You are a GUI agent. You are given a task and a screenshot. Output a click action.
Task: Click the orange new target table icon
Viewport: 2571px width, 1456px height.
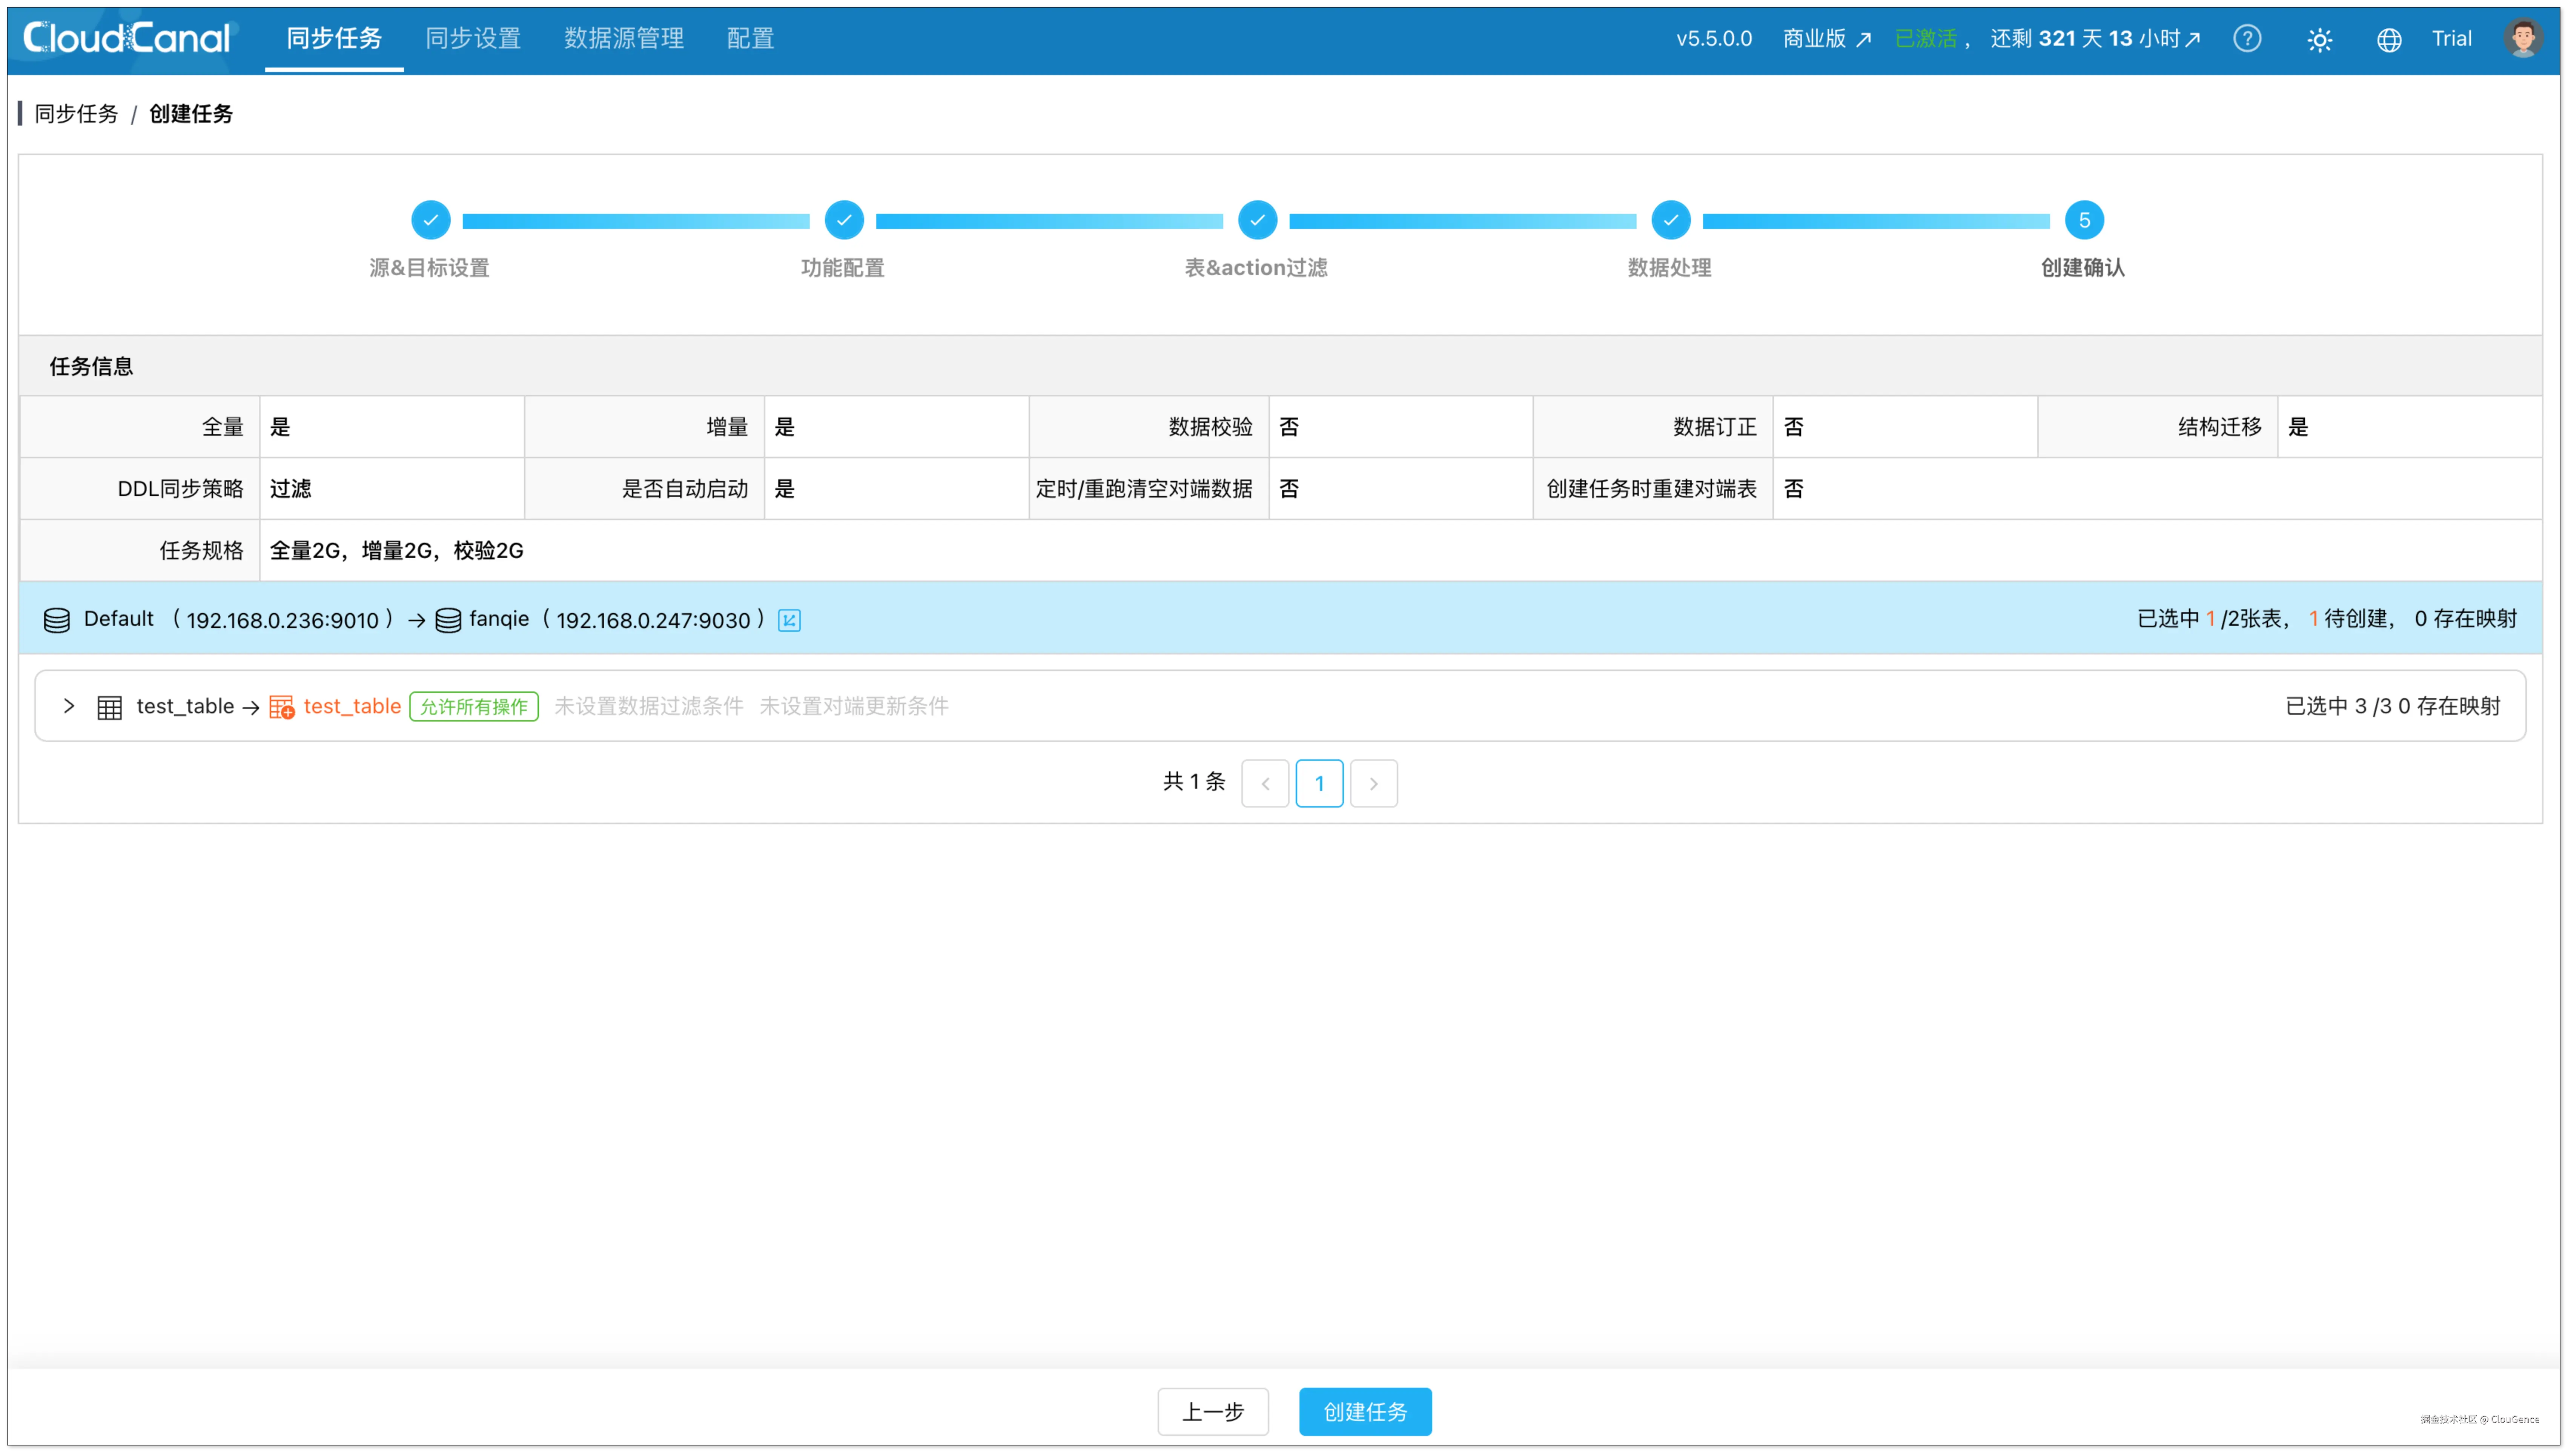click(281, 707)
